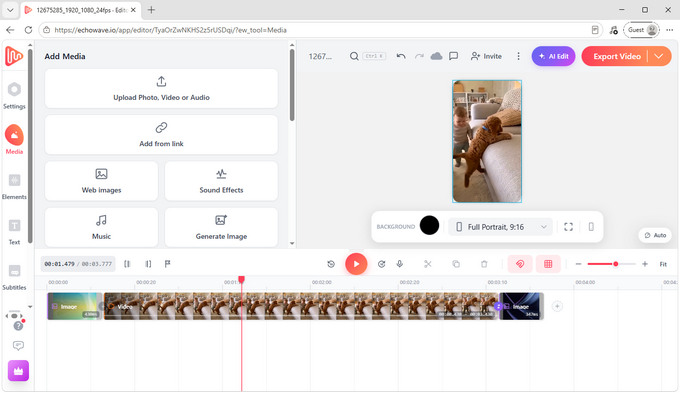
Task: Open the three-dot more options menu
Action: pyautogui.click(x=518, y=56)
